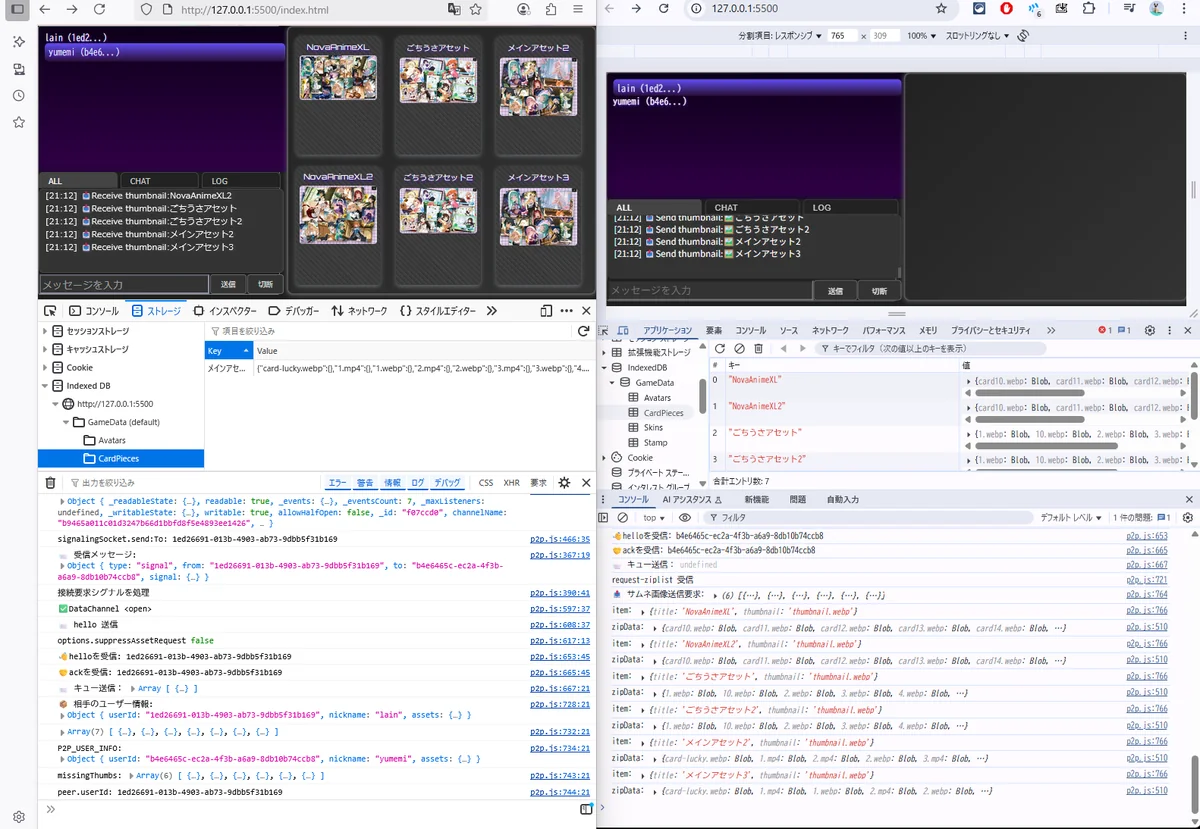Click 切断 button in right chat panel
1200x829 pixels.
(879, 291)
